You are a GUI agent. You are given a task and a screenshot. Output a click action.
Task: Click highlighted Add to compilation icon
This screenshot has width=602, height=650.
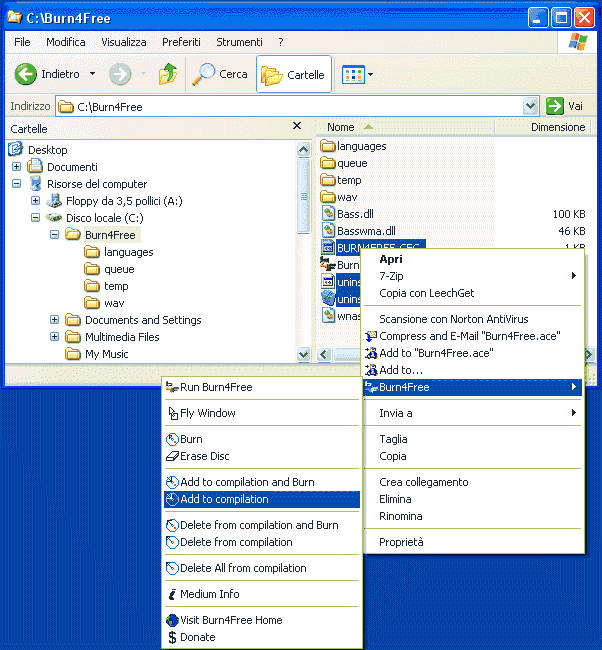point(172,499)
